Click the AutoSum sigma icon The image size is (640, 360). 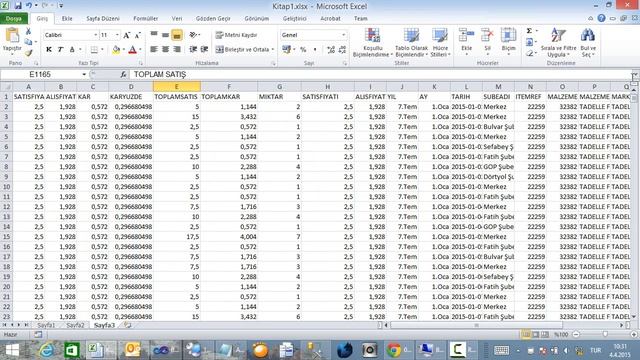[x=529, y=31]
